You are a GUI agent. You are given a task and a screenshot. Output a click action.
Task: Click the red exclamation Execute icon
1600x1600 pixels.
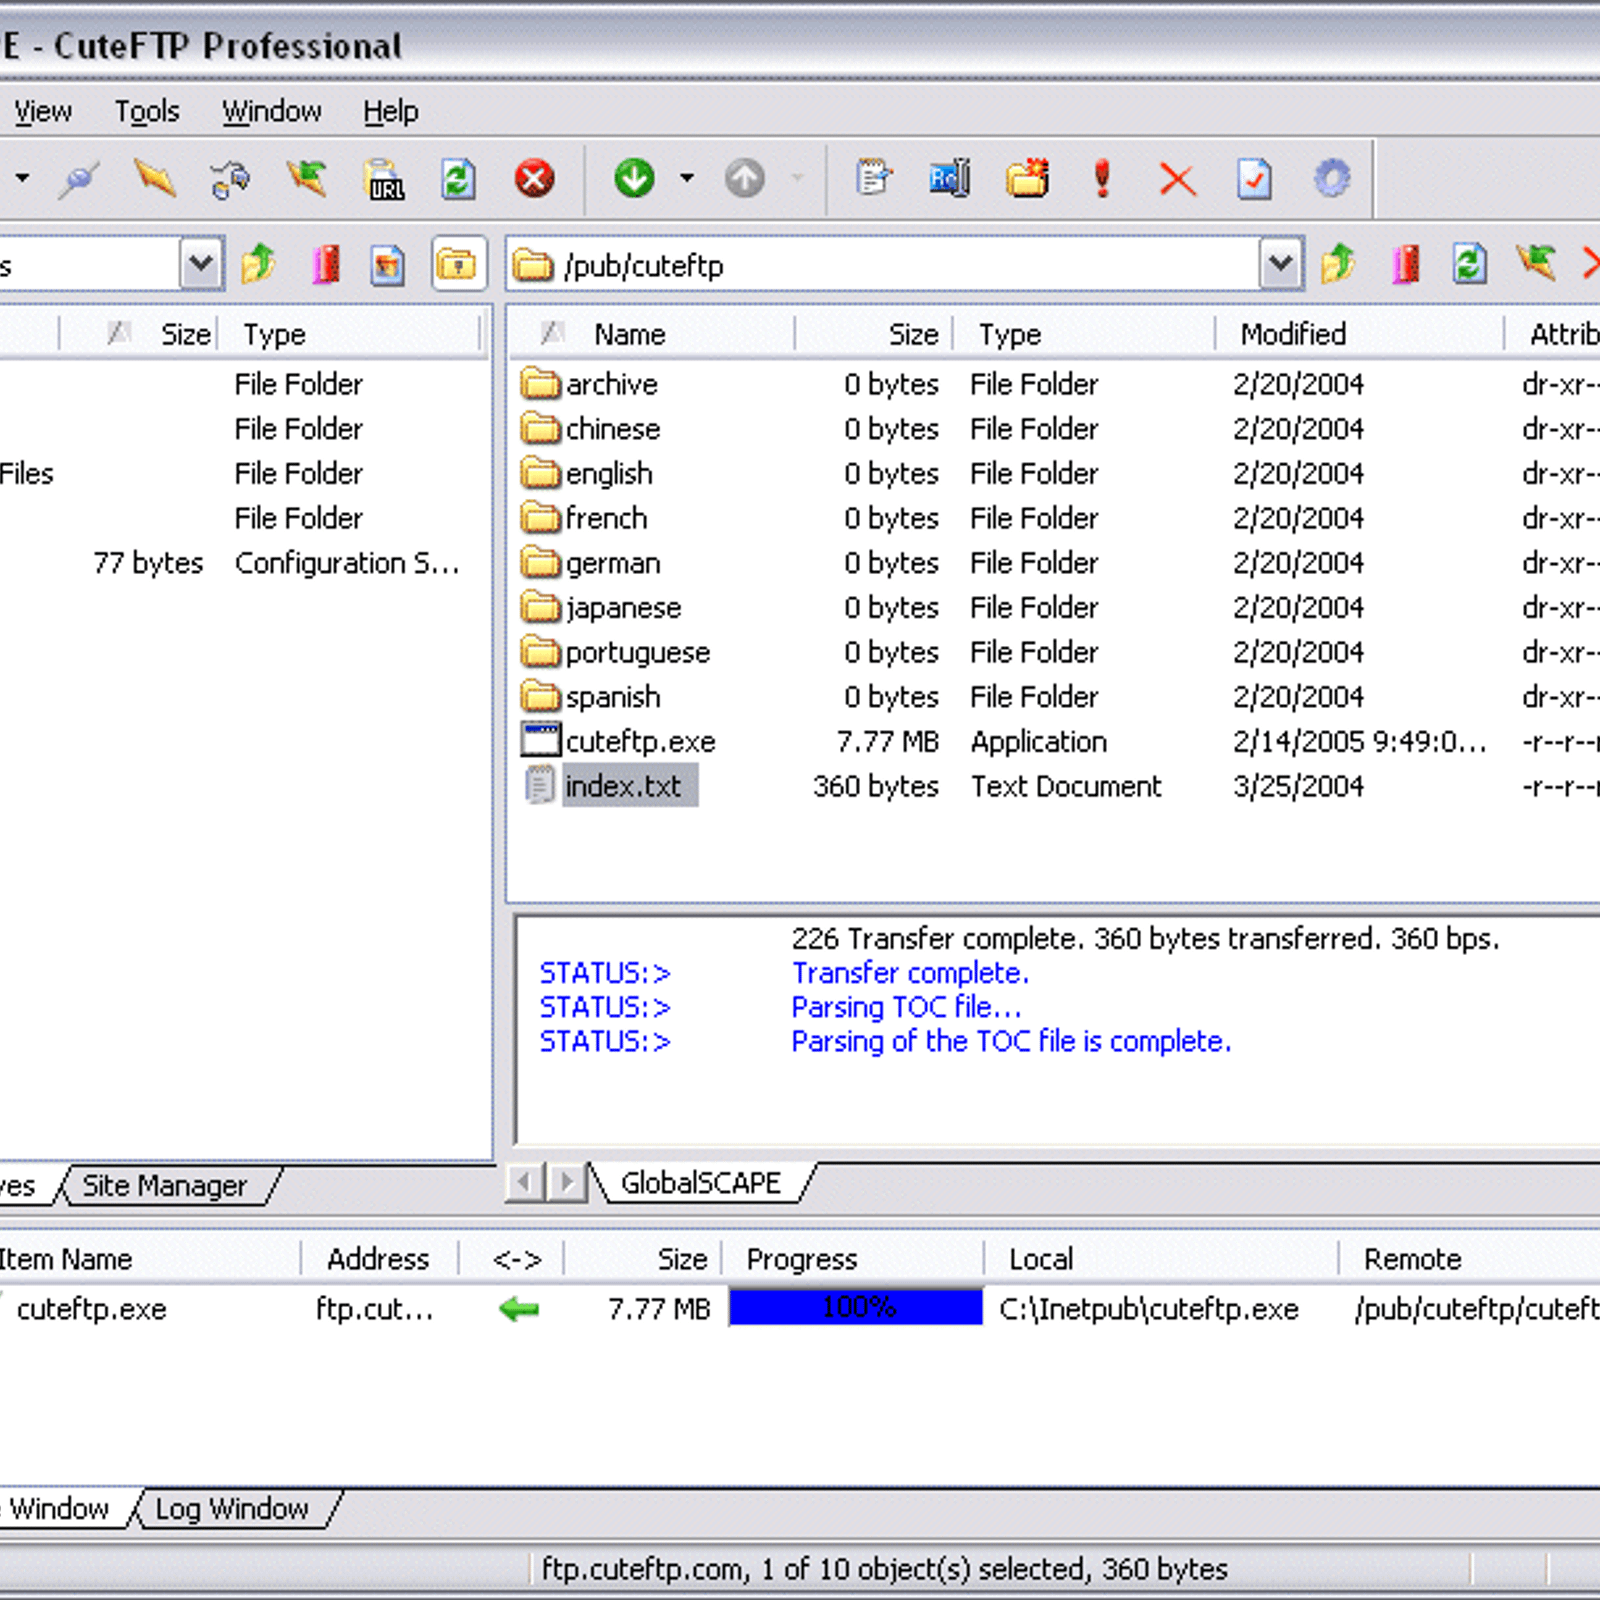pyautogui.click(x=1103, y=179)
